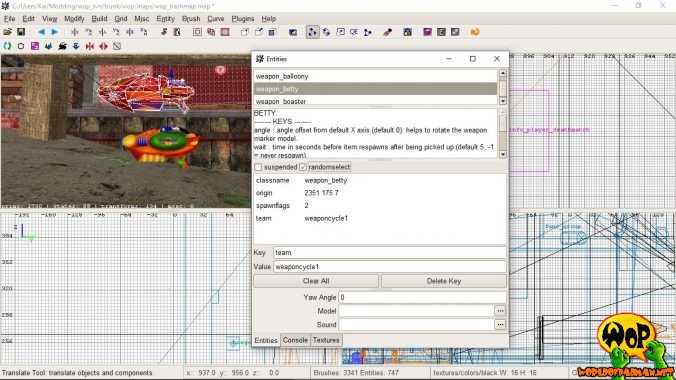Select weapon_betty in the entity list
676x380 pixels.
(x=375, y=89)
